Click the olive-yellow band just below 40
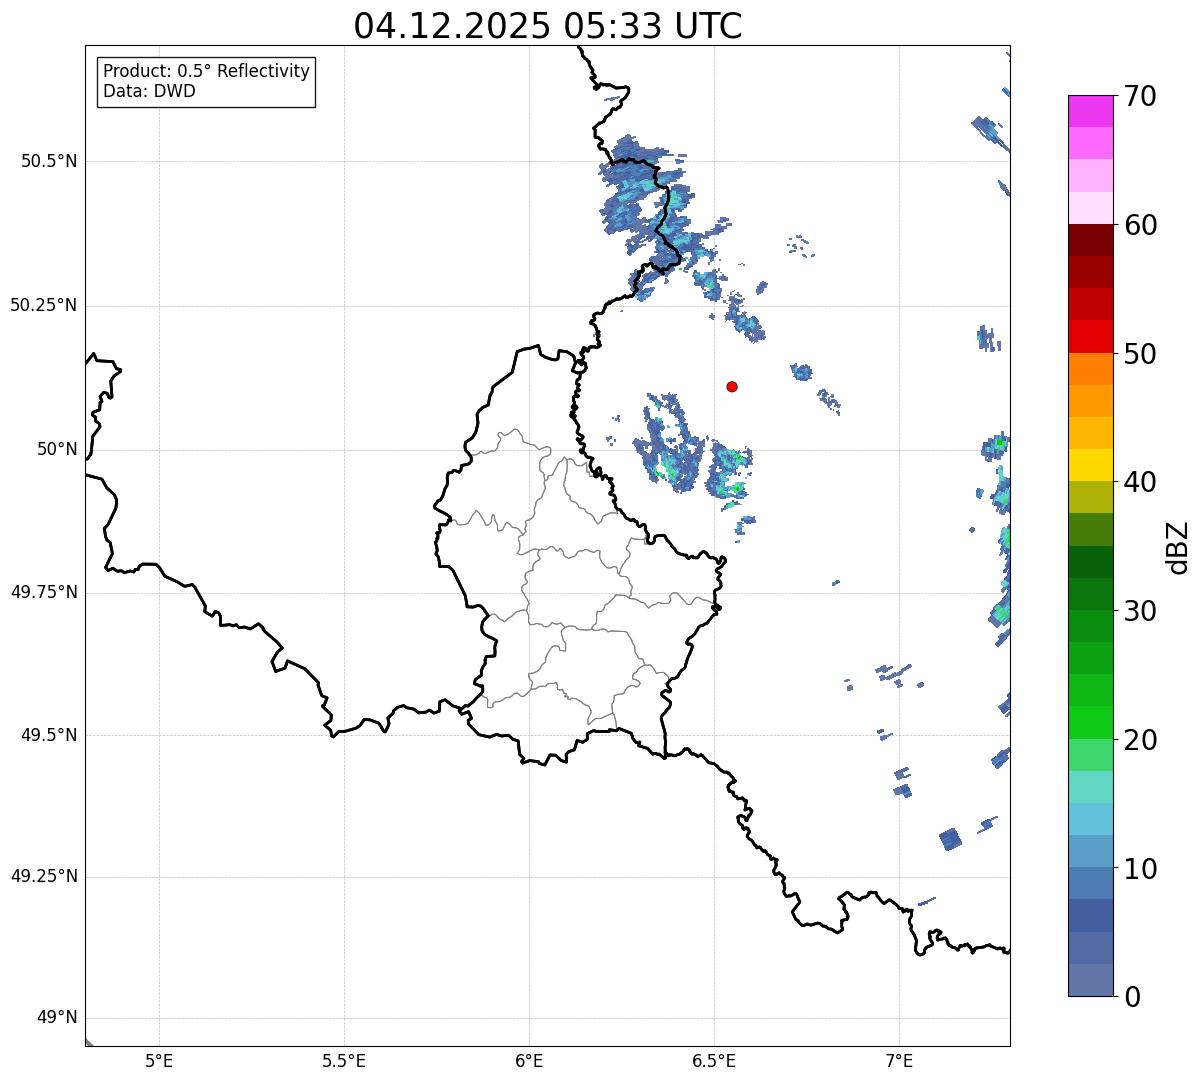The width and height of the screenshot is (1202, 1081). click(x=1091, y=497)
